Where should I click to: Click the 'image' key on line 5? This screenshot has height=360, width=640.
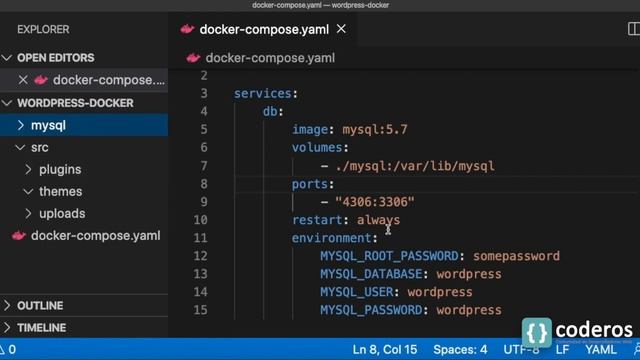(x=310, y=129)
